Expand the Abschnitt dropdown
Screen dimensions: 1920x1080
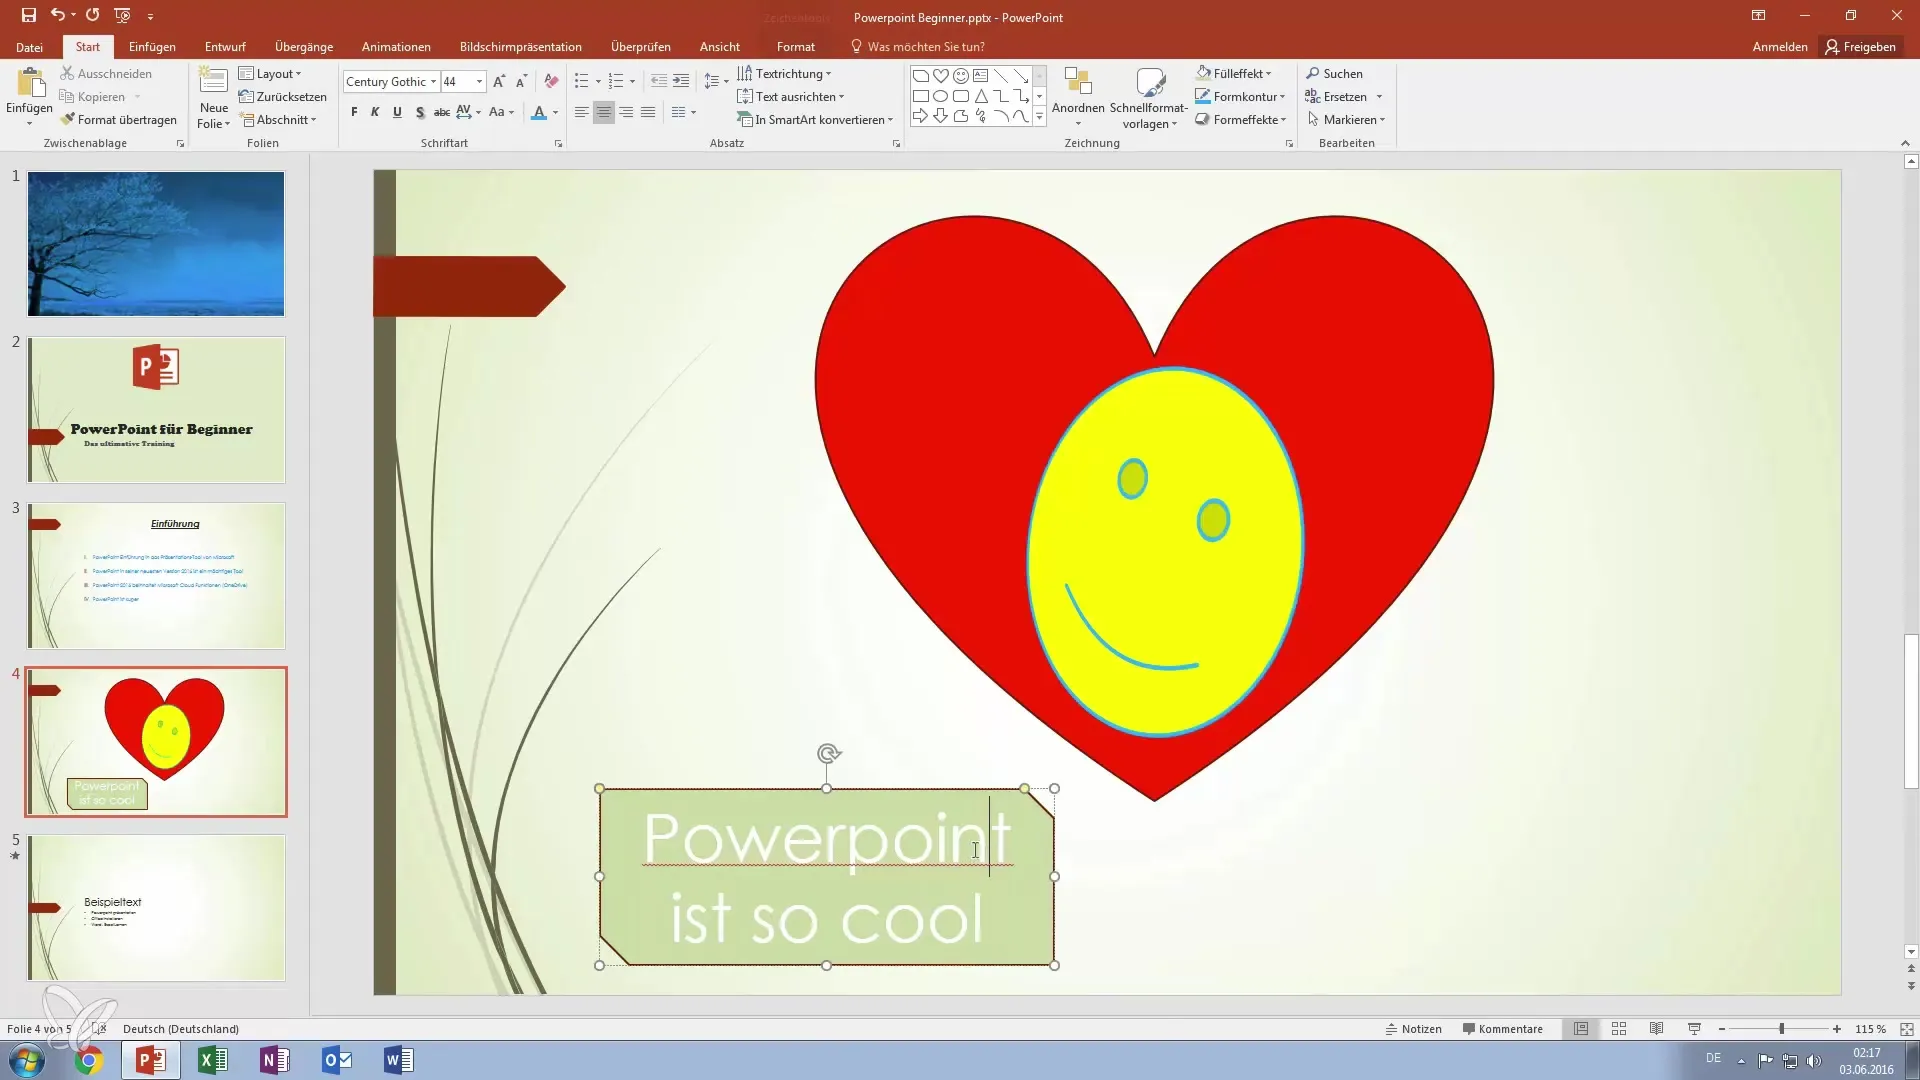[278, 120]
